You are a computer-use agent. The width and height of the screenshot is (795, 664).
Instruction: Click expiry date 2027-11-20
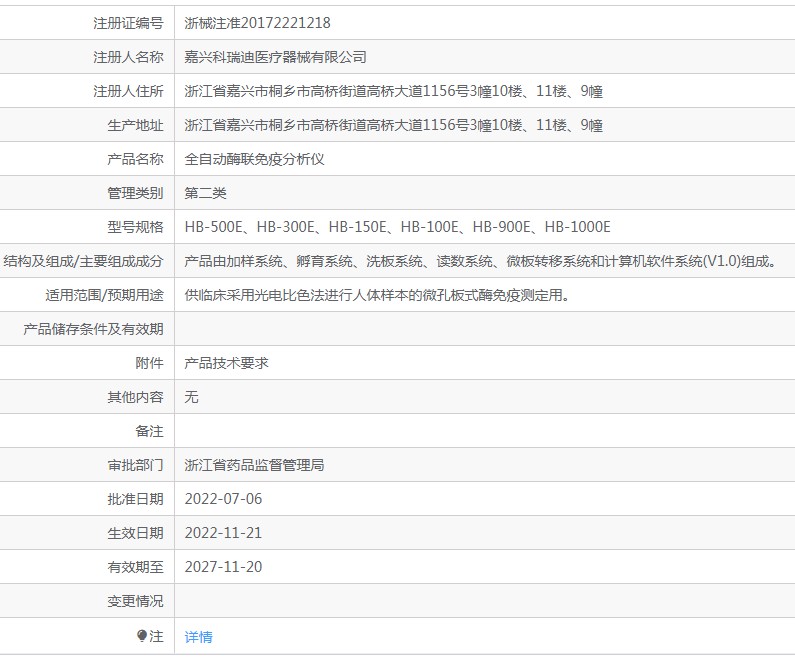(x=223, y=567)
